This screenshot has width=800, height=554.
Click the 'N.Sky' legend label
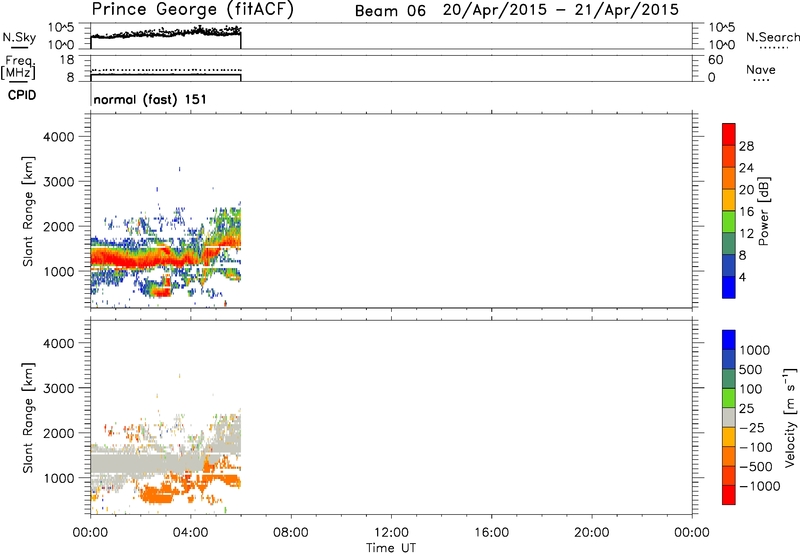[19, 37]
